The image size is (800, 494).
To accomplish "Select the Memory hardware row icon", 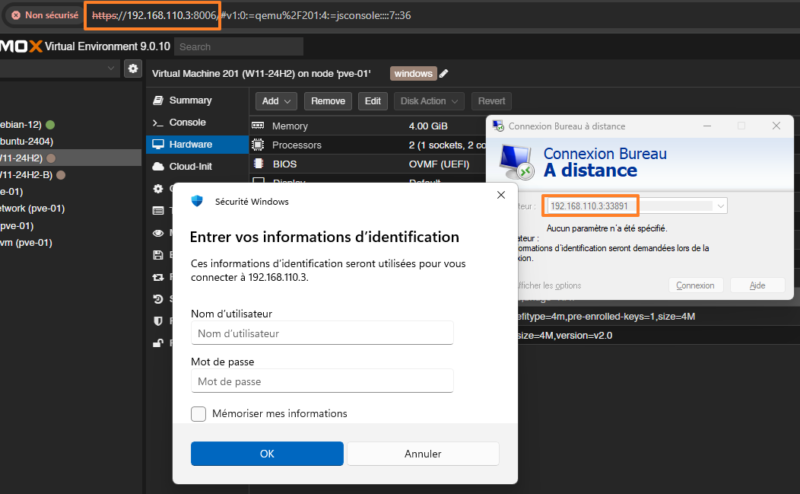I will pyautogui.click(x=258, y=126).
